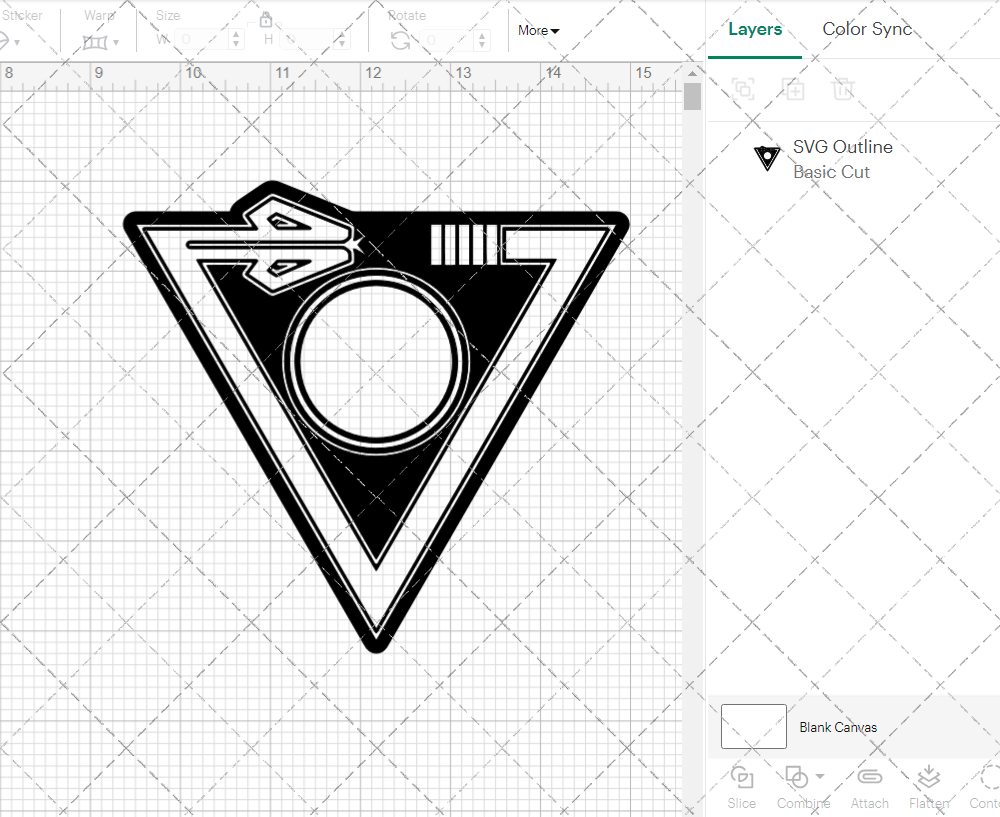This screenshot has height=817, width=1000.
Task: Switch to the Color Sync tab
Action: point(867,29)
